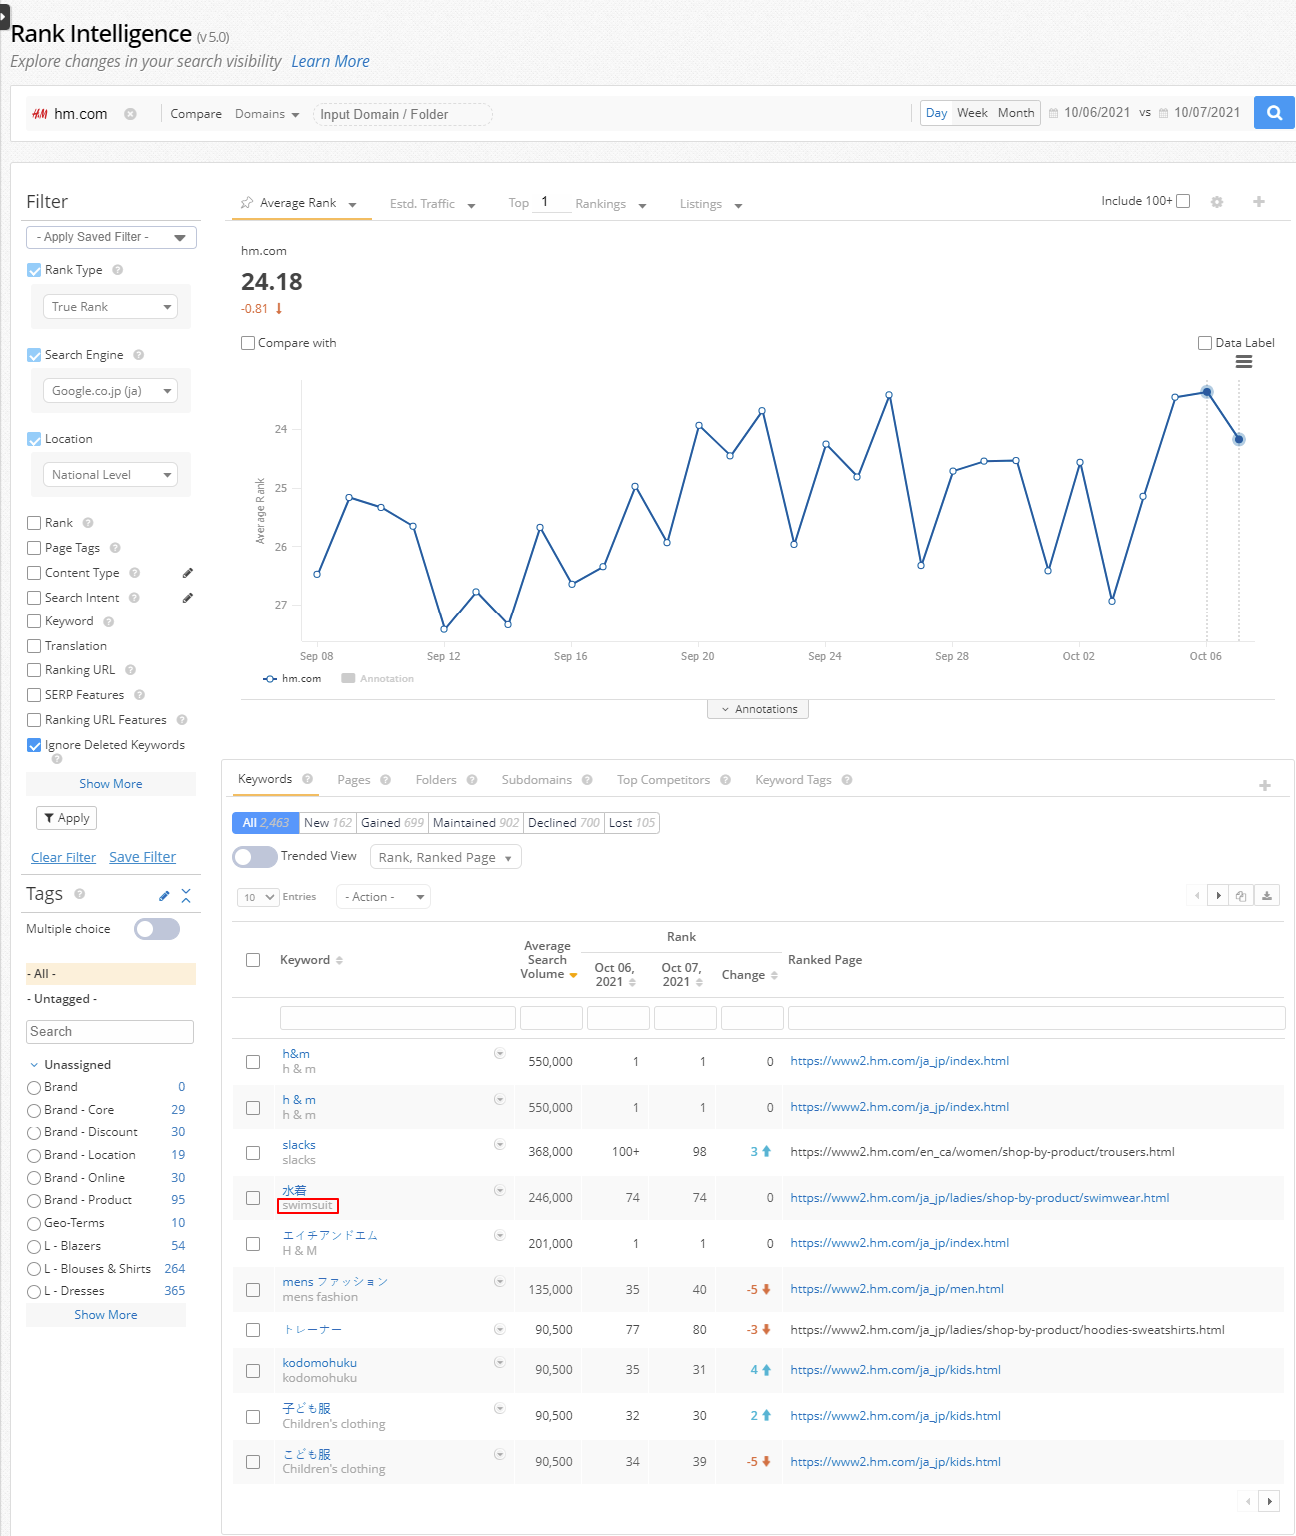Remove the hm.com domain with the x icon
Viewport: 1296px width, 1536px height.
click(130, 114)
